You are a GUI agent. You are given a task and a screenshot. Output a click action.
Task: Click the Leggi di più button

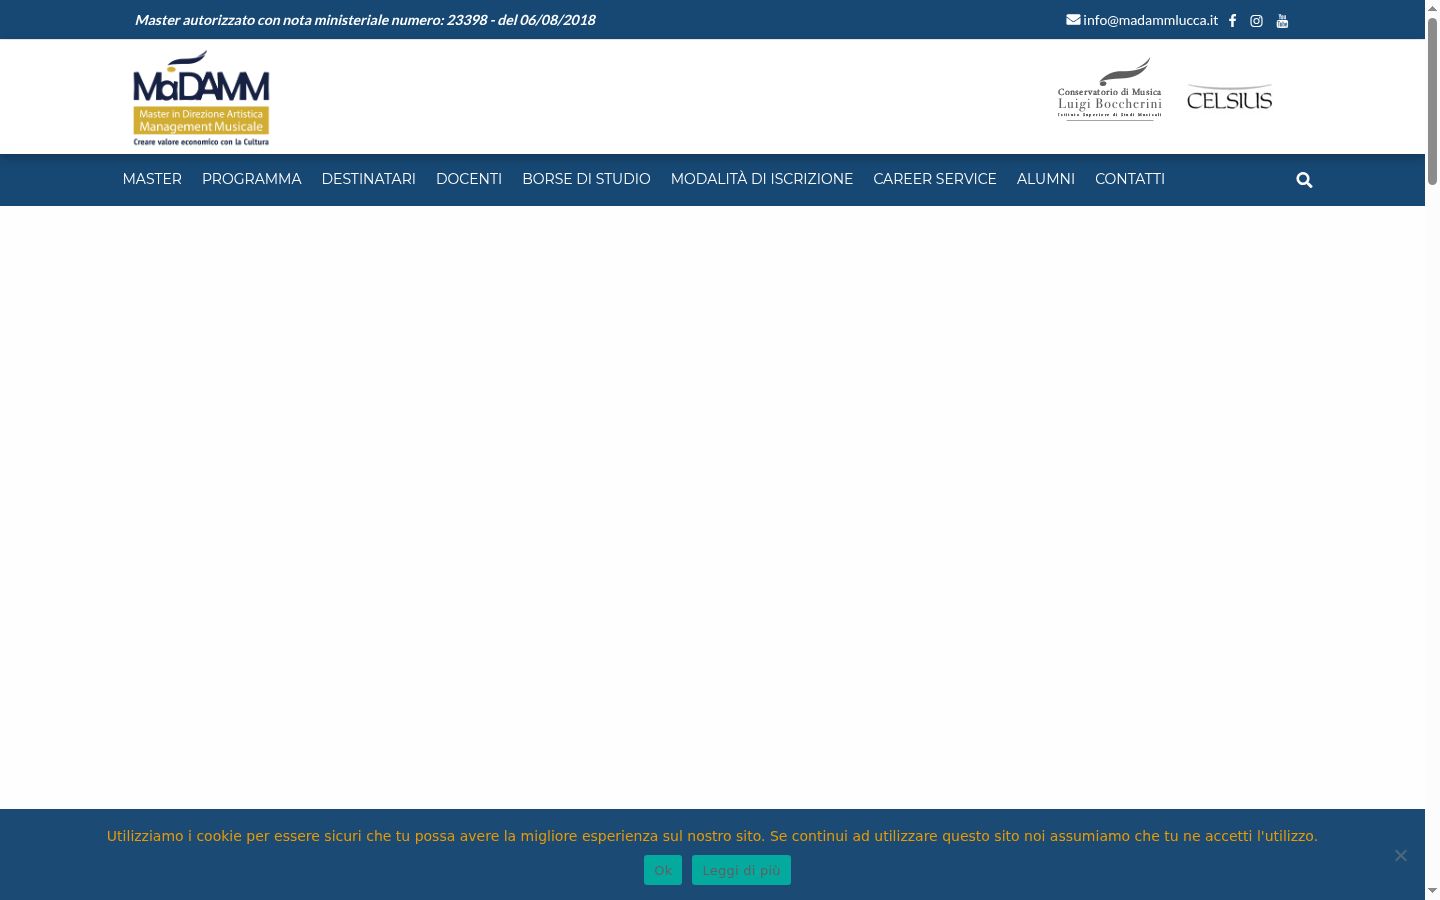point(741,870)
